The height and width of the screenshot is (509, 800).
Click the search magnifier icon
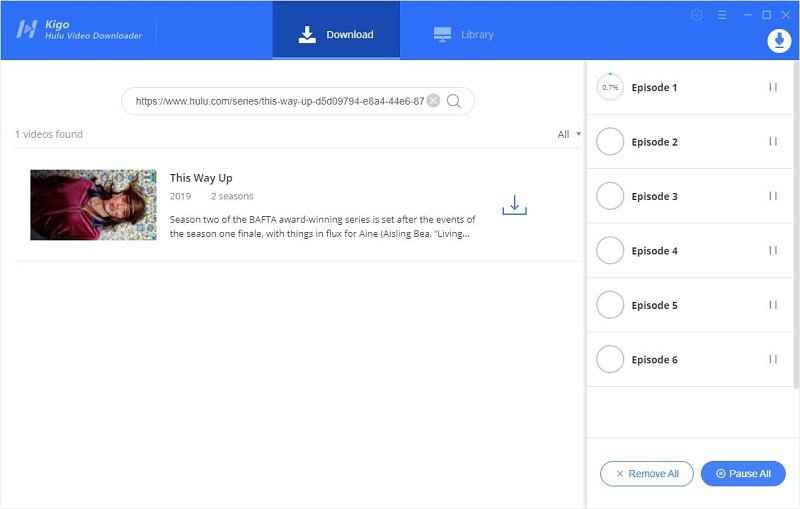click(x=454, y=101)
